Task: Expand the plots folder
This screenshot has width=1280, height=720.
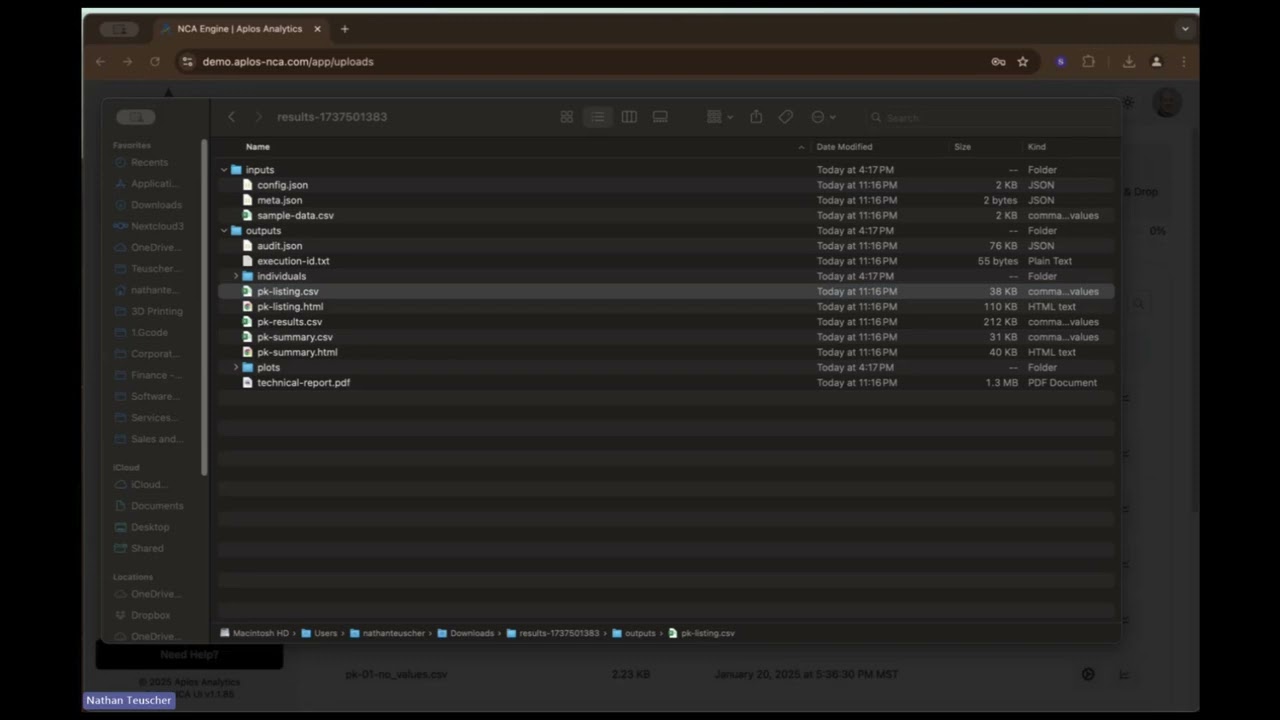Action: [236, 367]
